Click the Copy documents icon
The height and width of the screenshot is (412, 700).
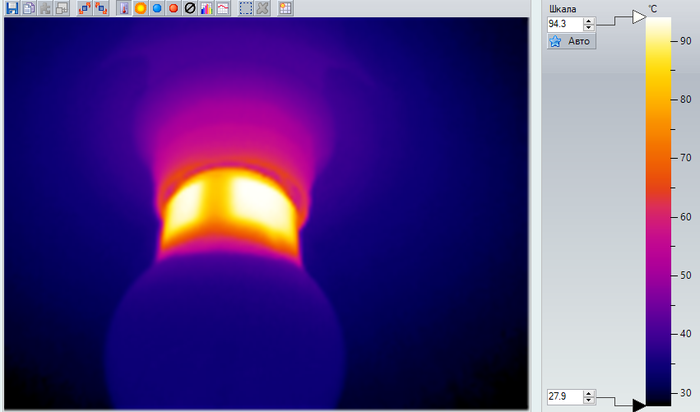[29, 8]
